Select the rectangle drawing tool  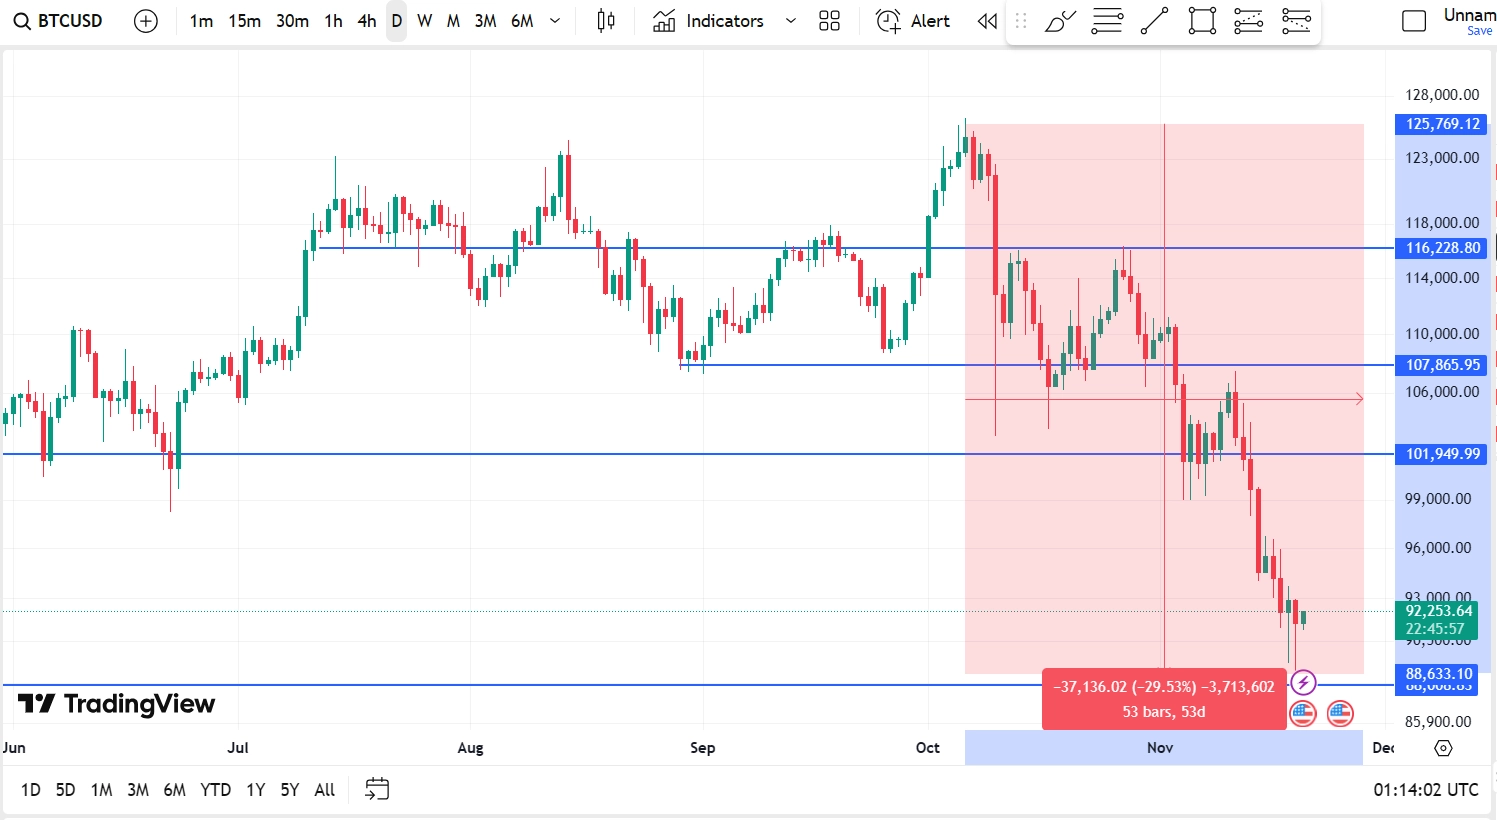pyautogui.click(x=1202, y=21)
